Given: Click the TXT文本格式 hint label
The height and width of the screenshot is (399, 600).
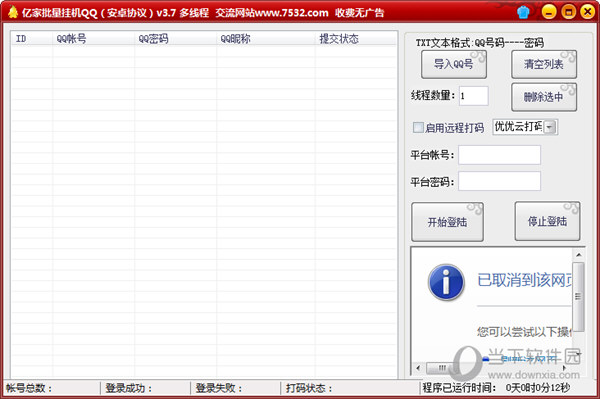Looking at the screenshot, I should point(480,42).
